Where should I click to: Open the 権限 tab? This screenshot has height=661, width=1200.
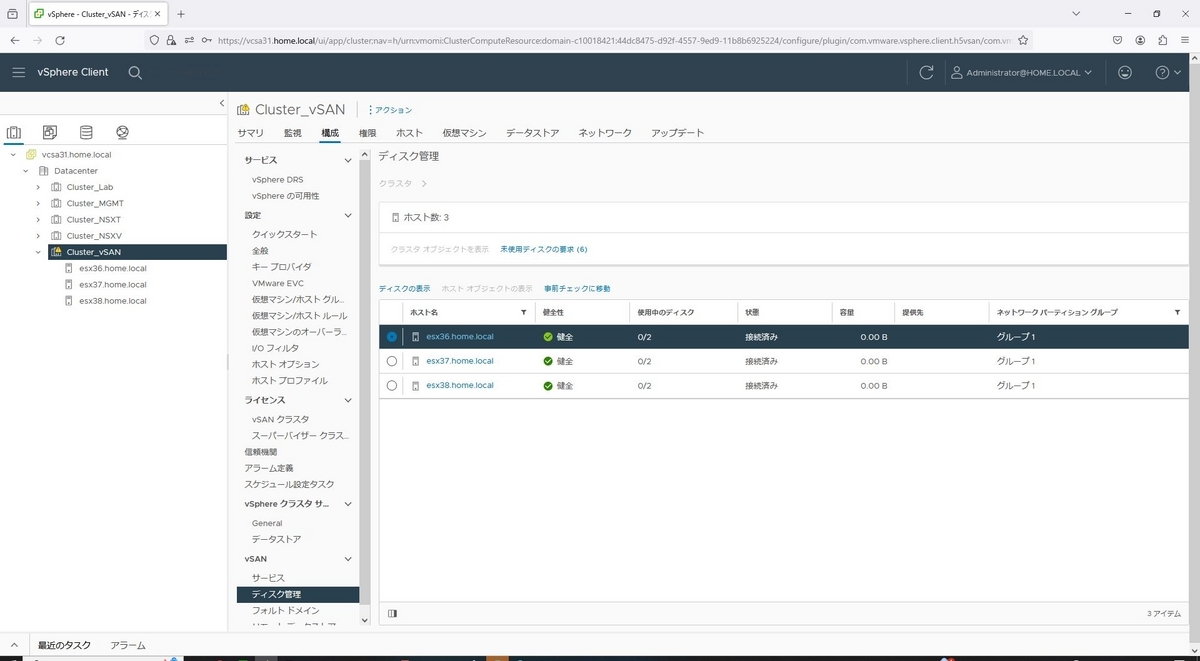(x=367, y=133)
